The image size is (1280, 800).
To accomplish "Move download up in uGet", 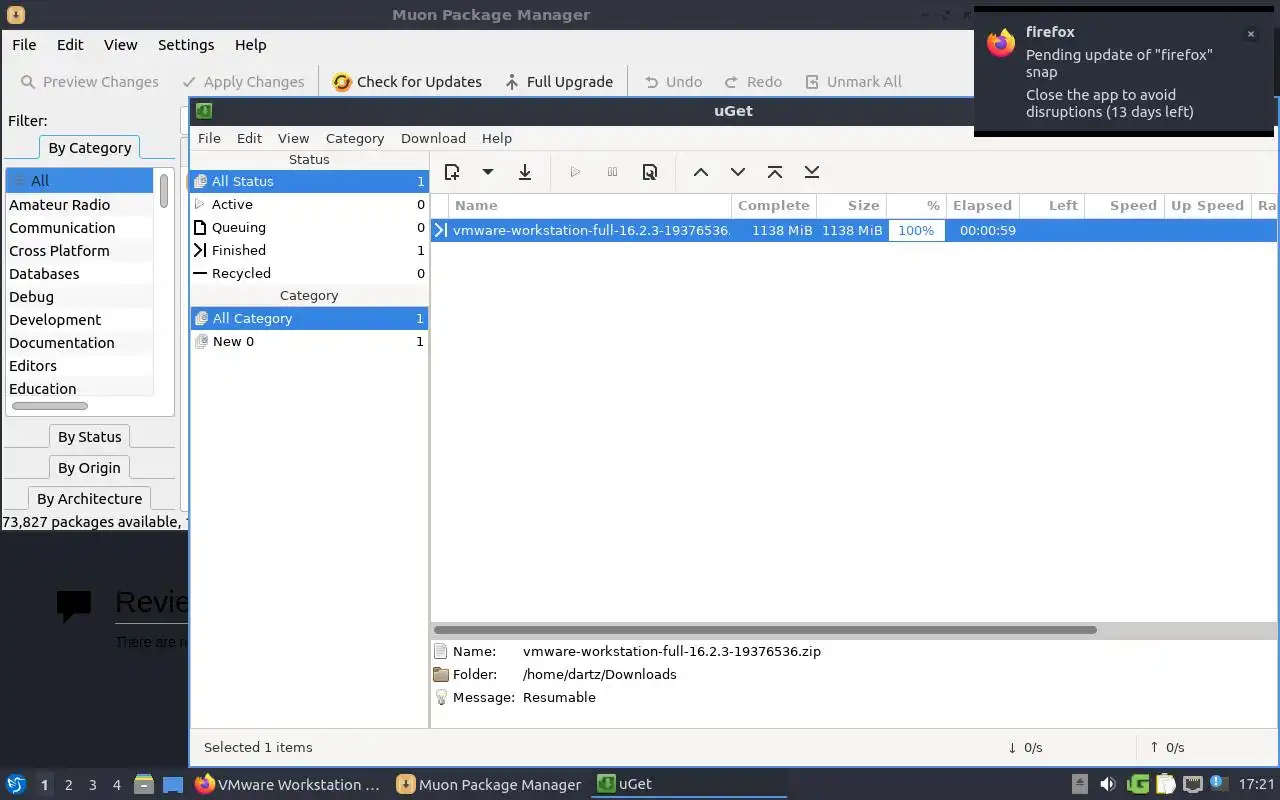I will point(701,172).
